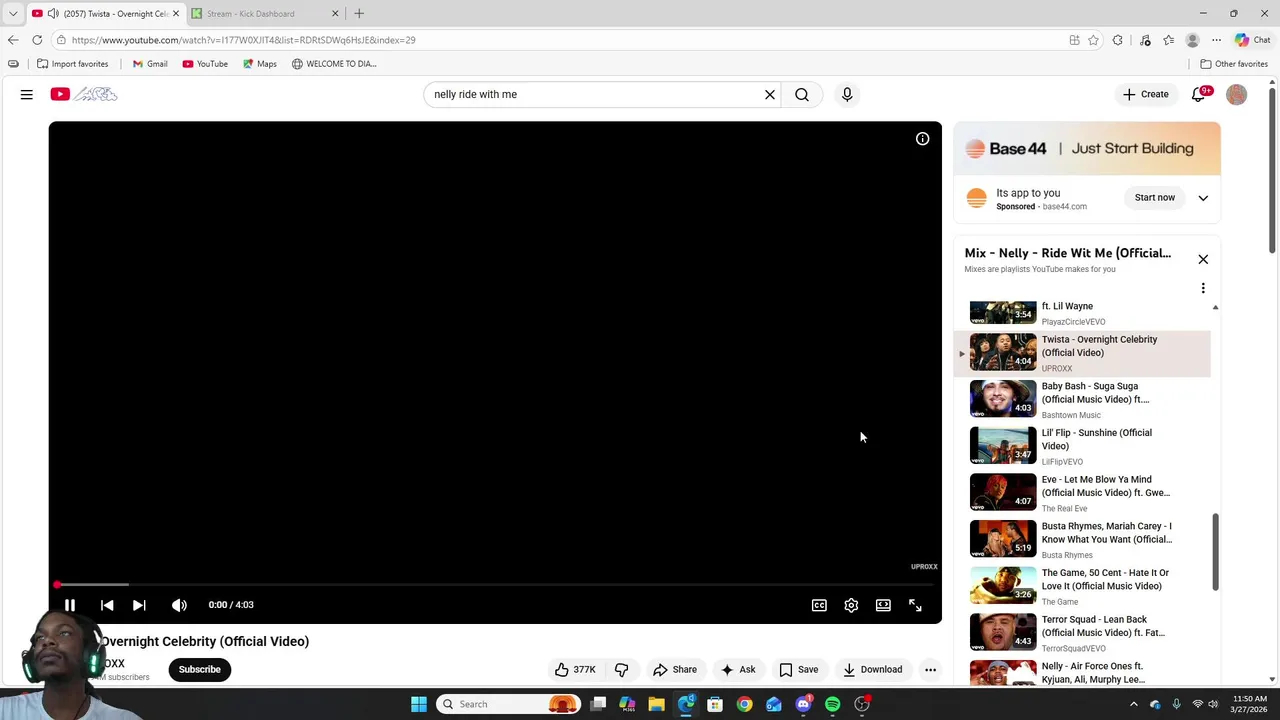Run search with the magnifier button

802,94
